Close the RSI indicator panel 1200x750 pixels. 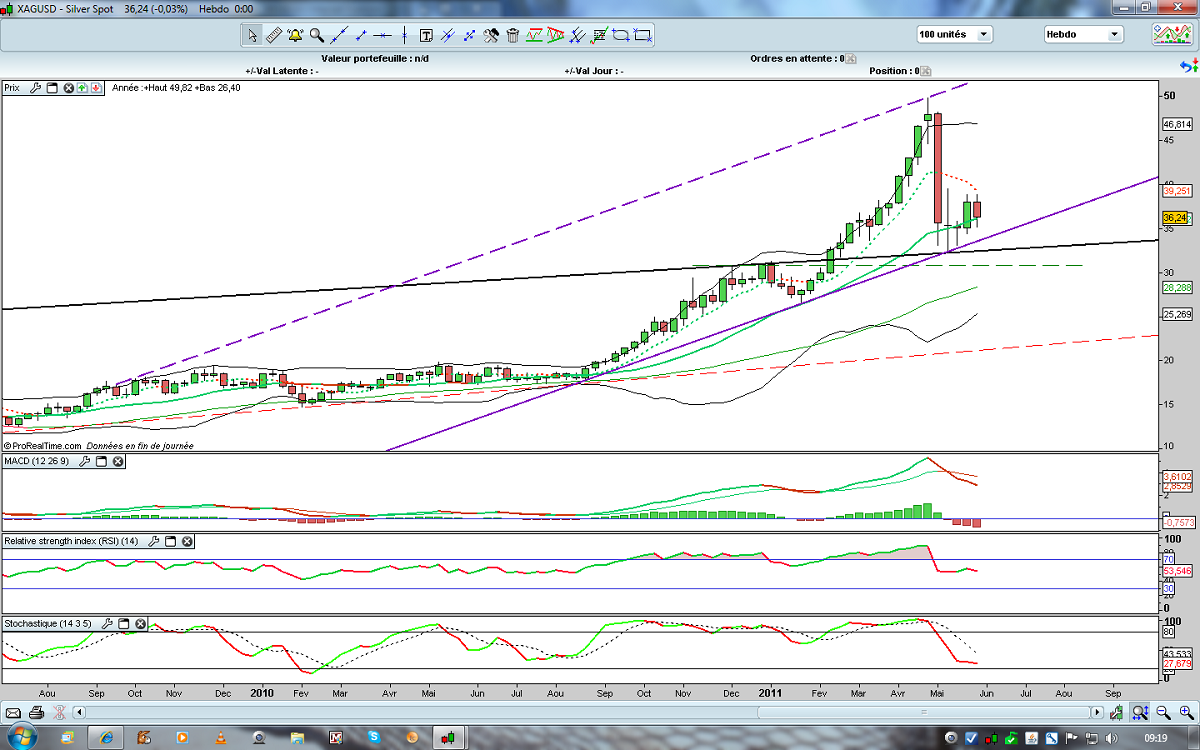pos(187,541)
